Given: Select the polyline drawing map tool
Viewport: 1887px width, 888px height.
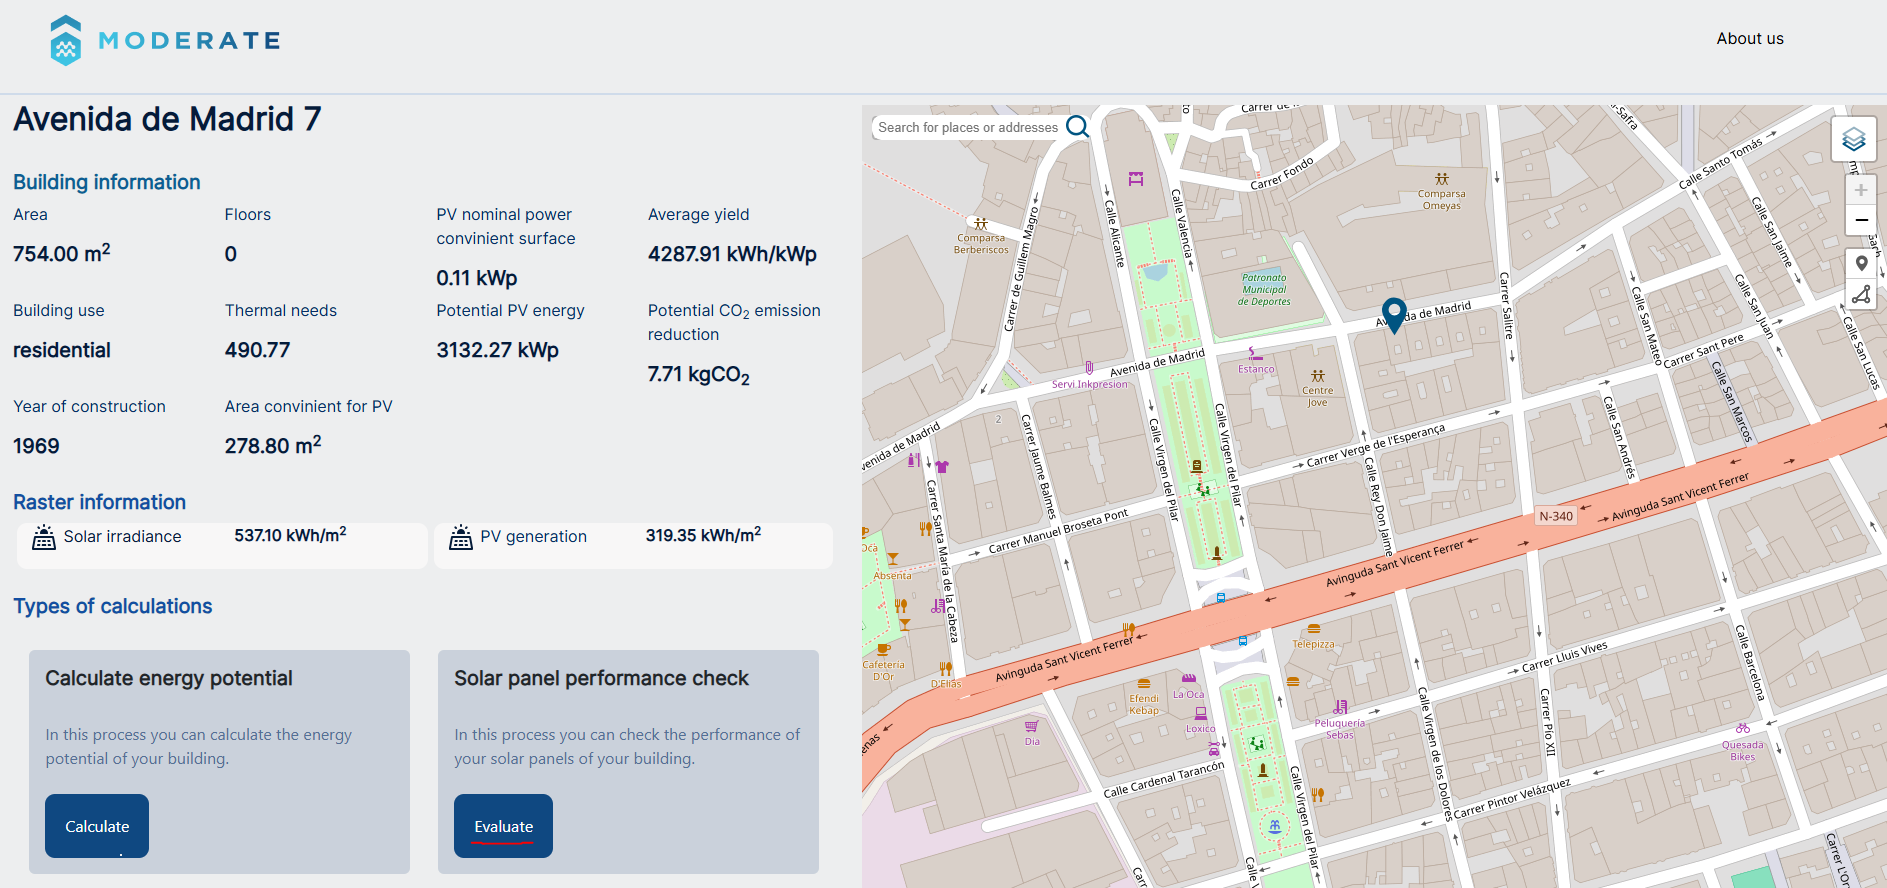Looking at the screenshot, I should tap(1860, 295).
